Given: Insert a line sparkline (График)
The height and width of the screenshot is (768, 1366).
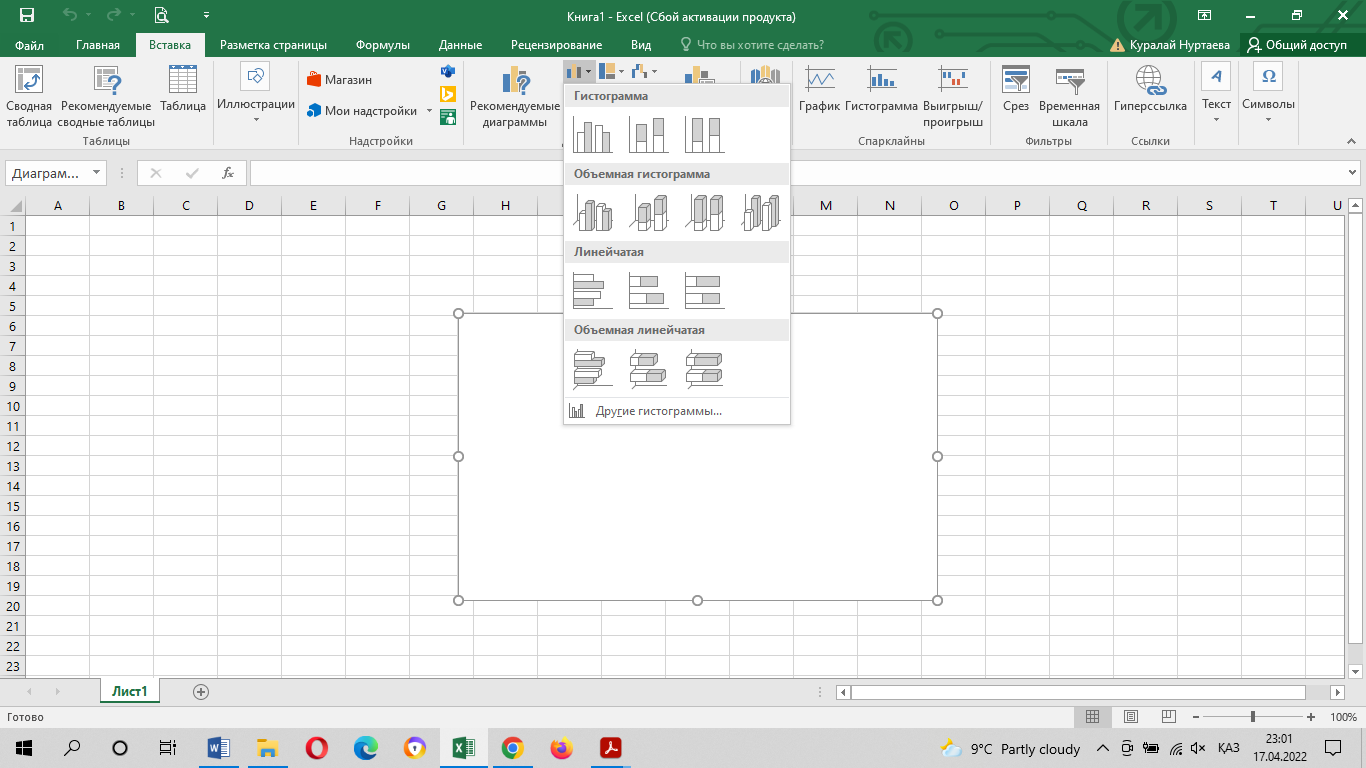Looking at the screenshot, I should 819,90.
